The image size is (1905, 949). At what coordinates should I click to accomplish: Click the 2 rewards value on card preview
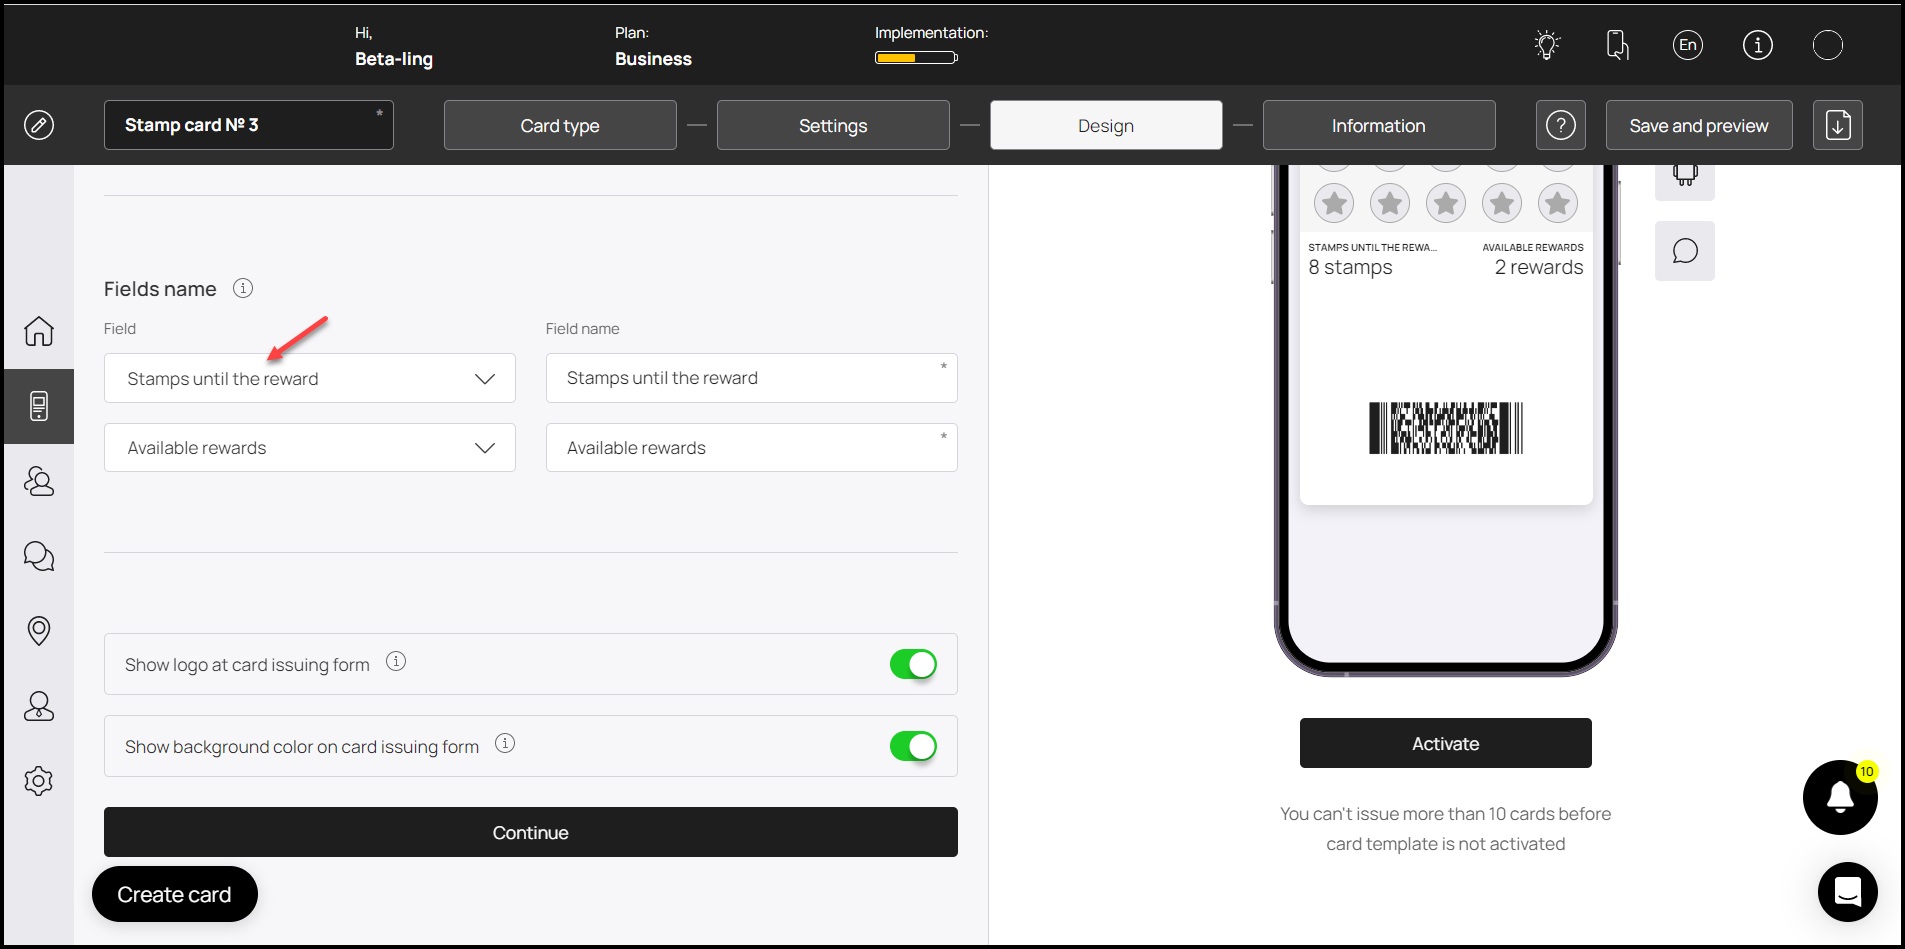click(1539, 267)
